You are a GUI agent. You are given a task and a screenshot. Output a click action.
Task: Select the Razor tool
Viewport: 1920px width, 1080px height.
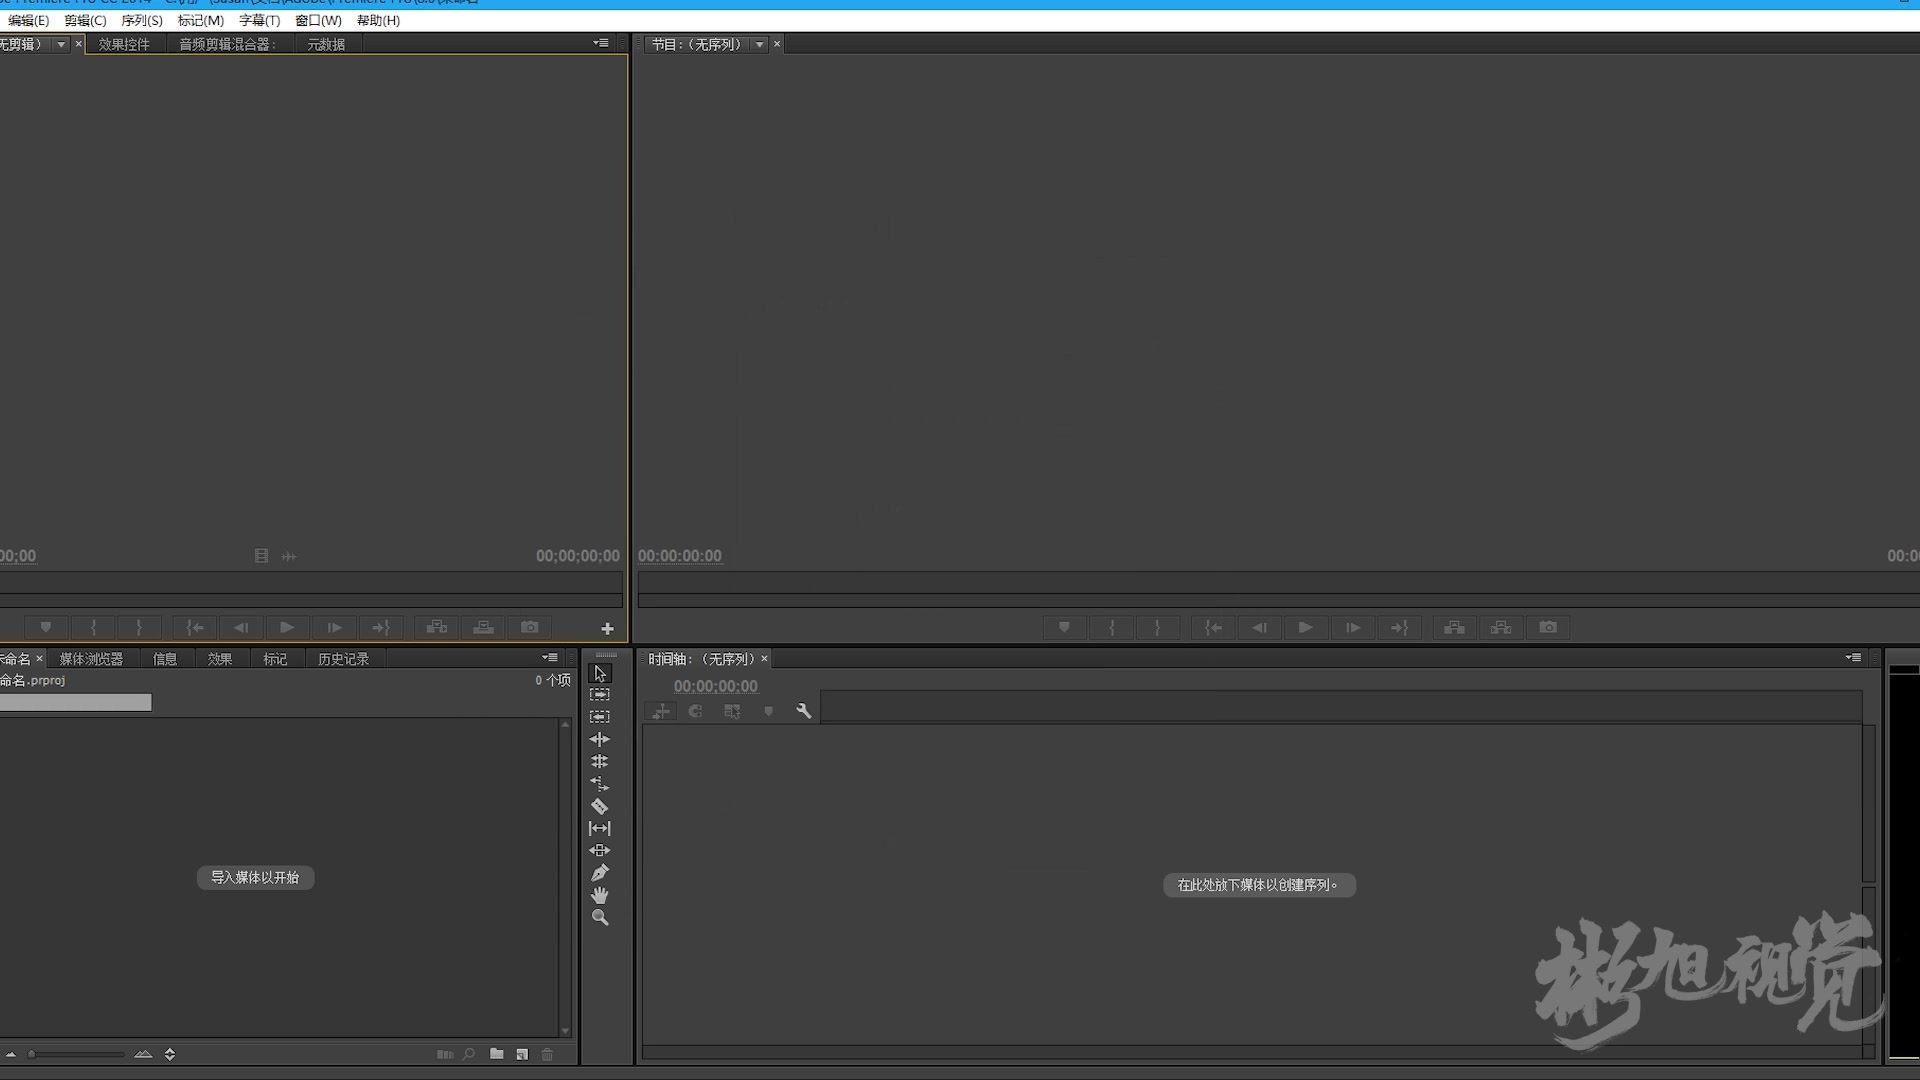(x=599, y=806)
